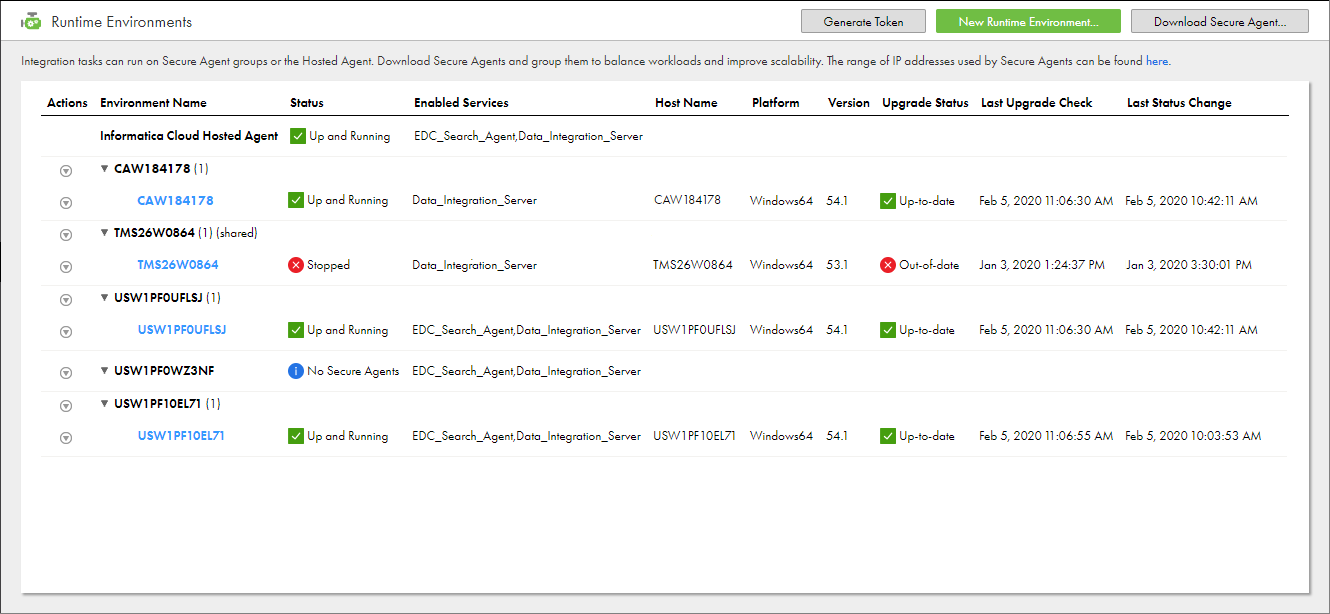The height and width of the screenshot is (614, 1330).
Task: Click 'Jan 3, 2020 1:24:37 PM' upgrade check
Action: pyautogui.click(x=1042, y=265)
